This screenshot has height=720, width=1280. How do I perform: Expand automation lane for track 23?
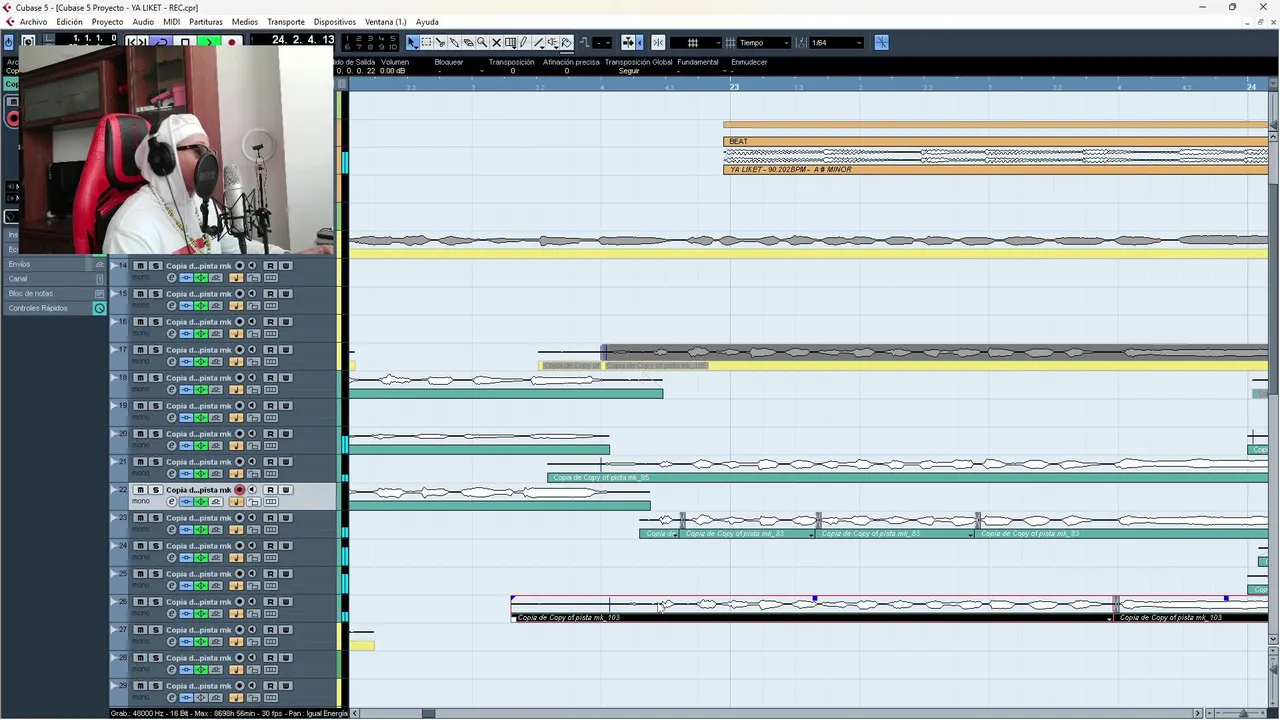click(115, 517)
